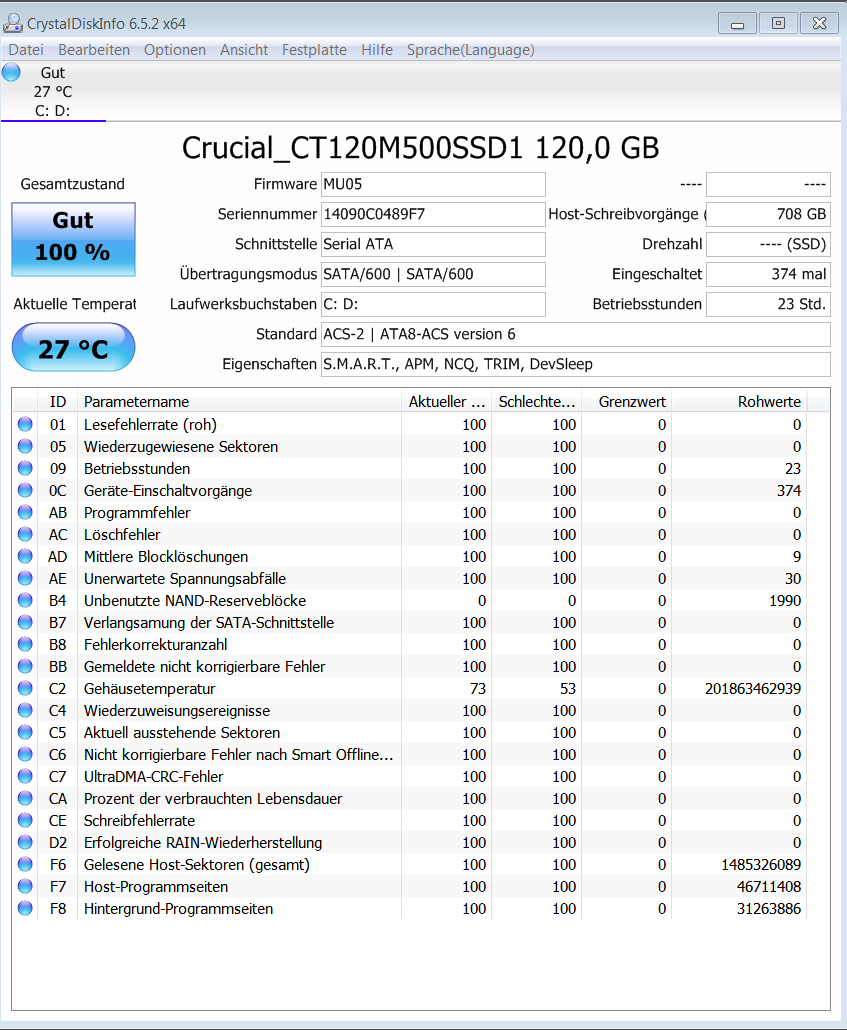Click the Rohwerte column header

click(739, 401)
